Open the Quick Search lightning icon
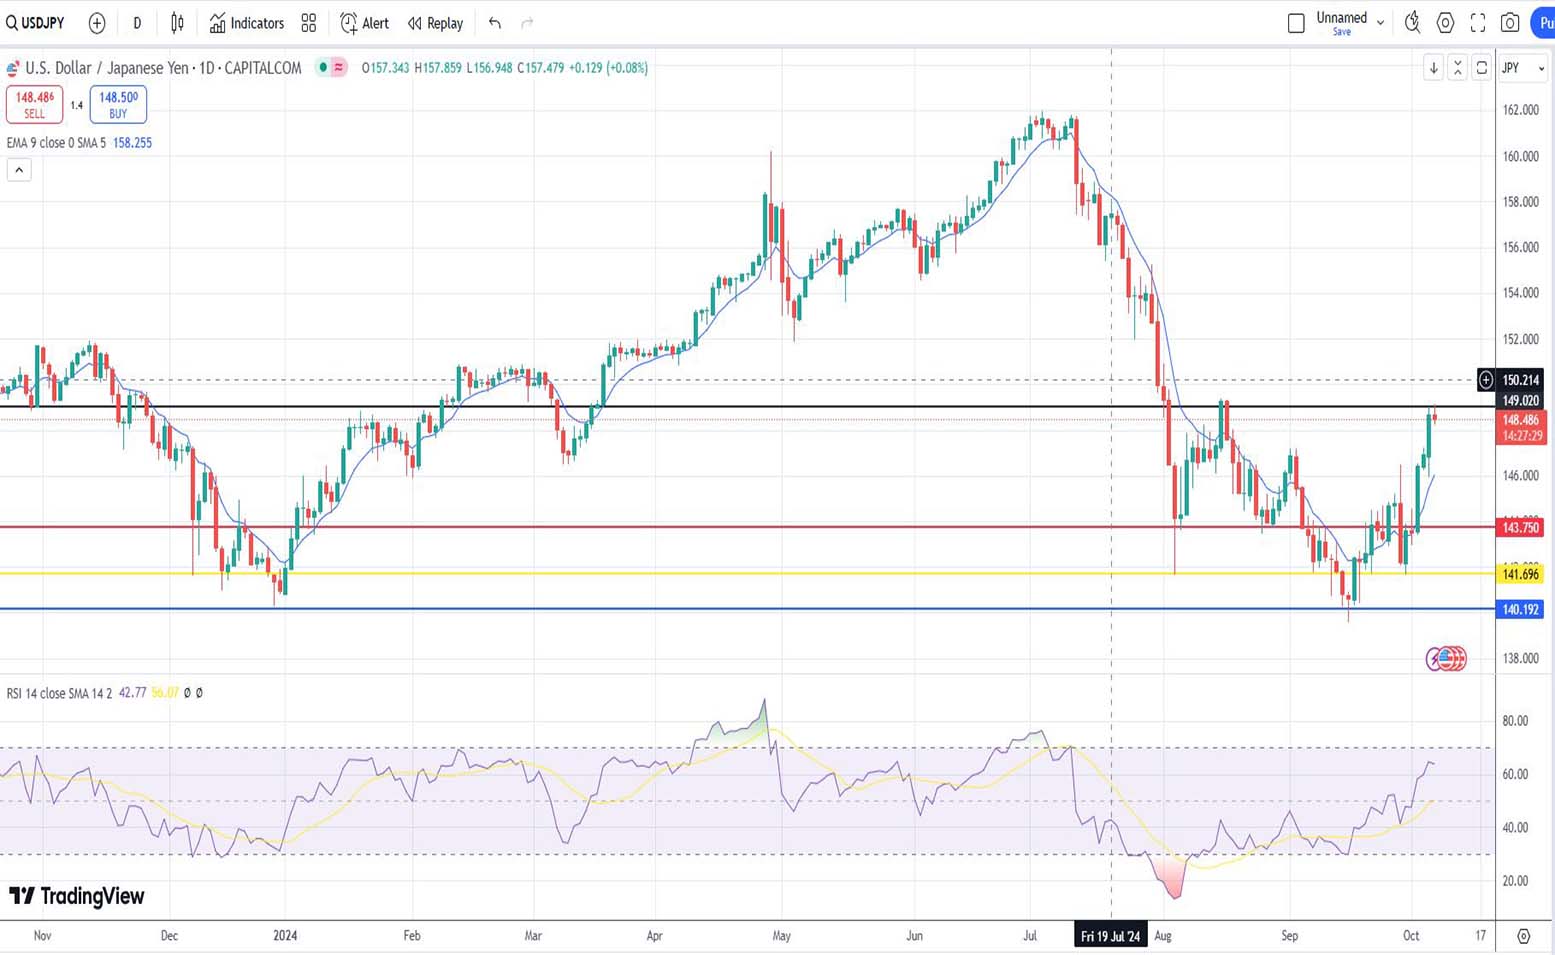This screenshot has height=955, width=1555. (1412, 23)
